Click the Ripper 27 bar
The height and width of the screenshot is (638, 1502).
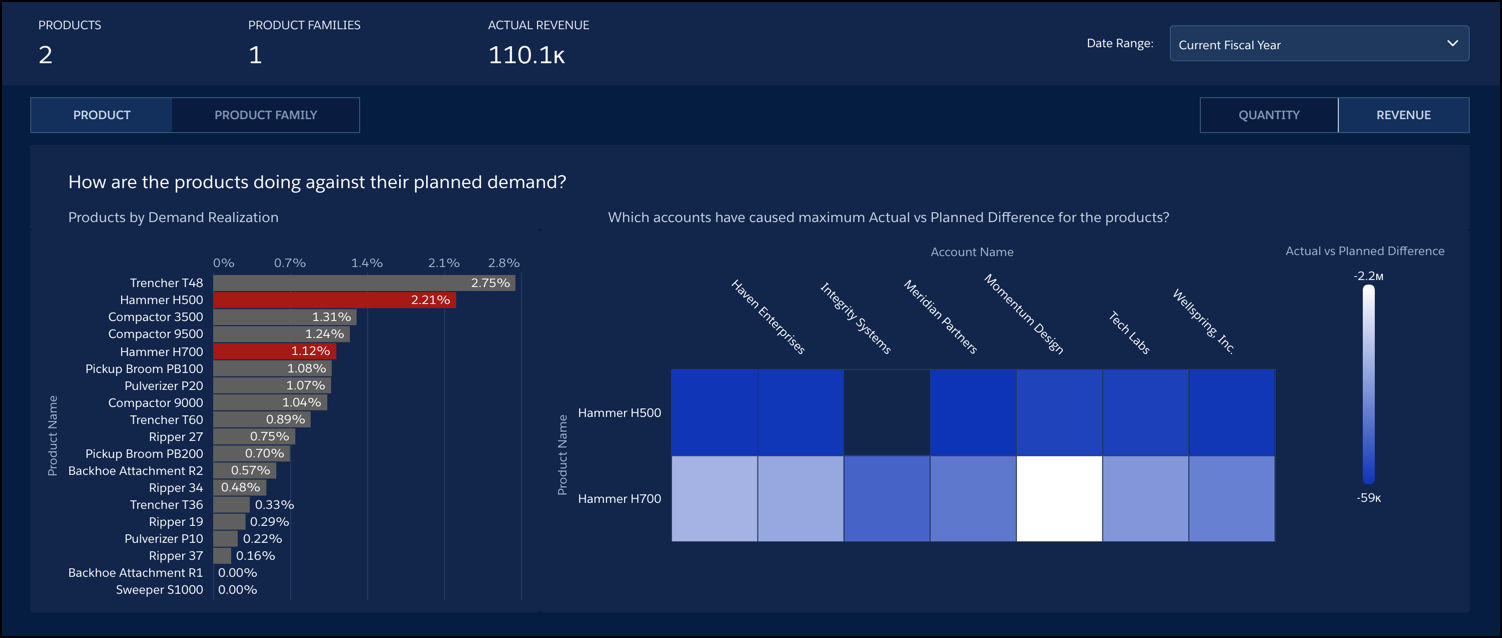pyautogui.click(x=254, y=436)
